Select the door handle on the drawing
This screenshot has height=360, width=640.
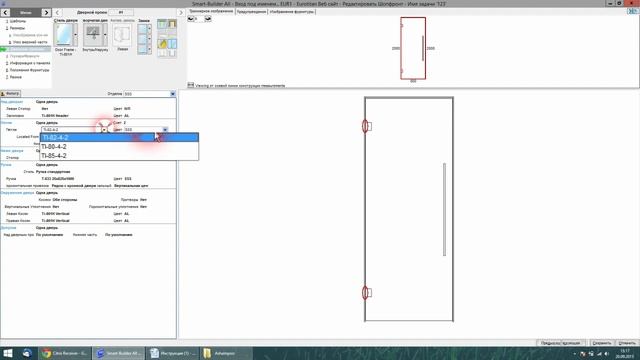click(444, 209)
